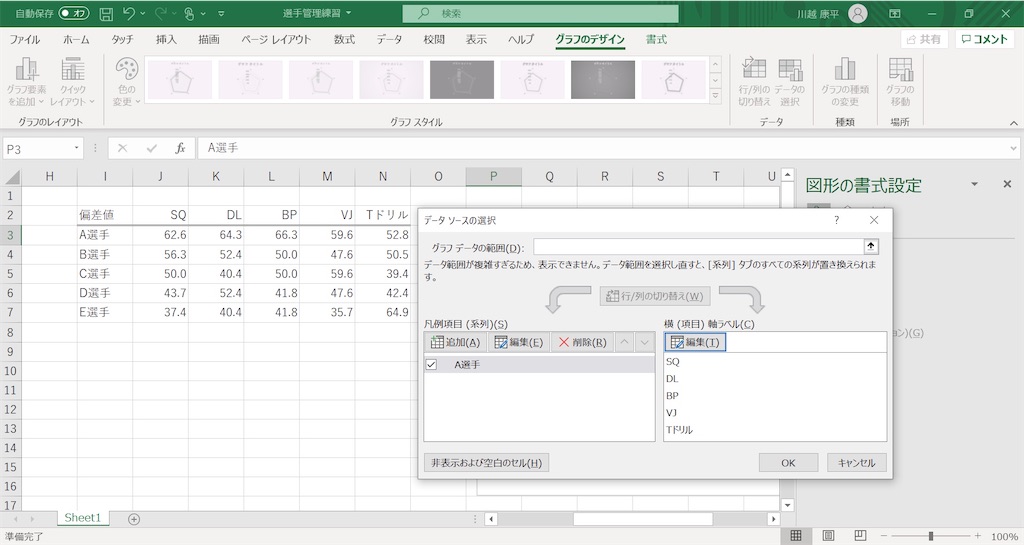
Task: Open the 図形の書式設定 pane options dropdown
Action: point(974,185)
